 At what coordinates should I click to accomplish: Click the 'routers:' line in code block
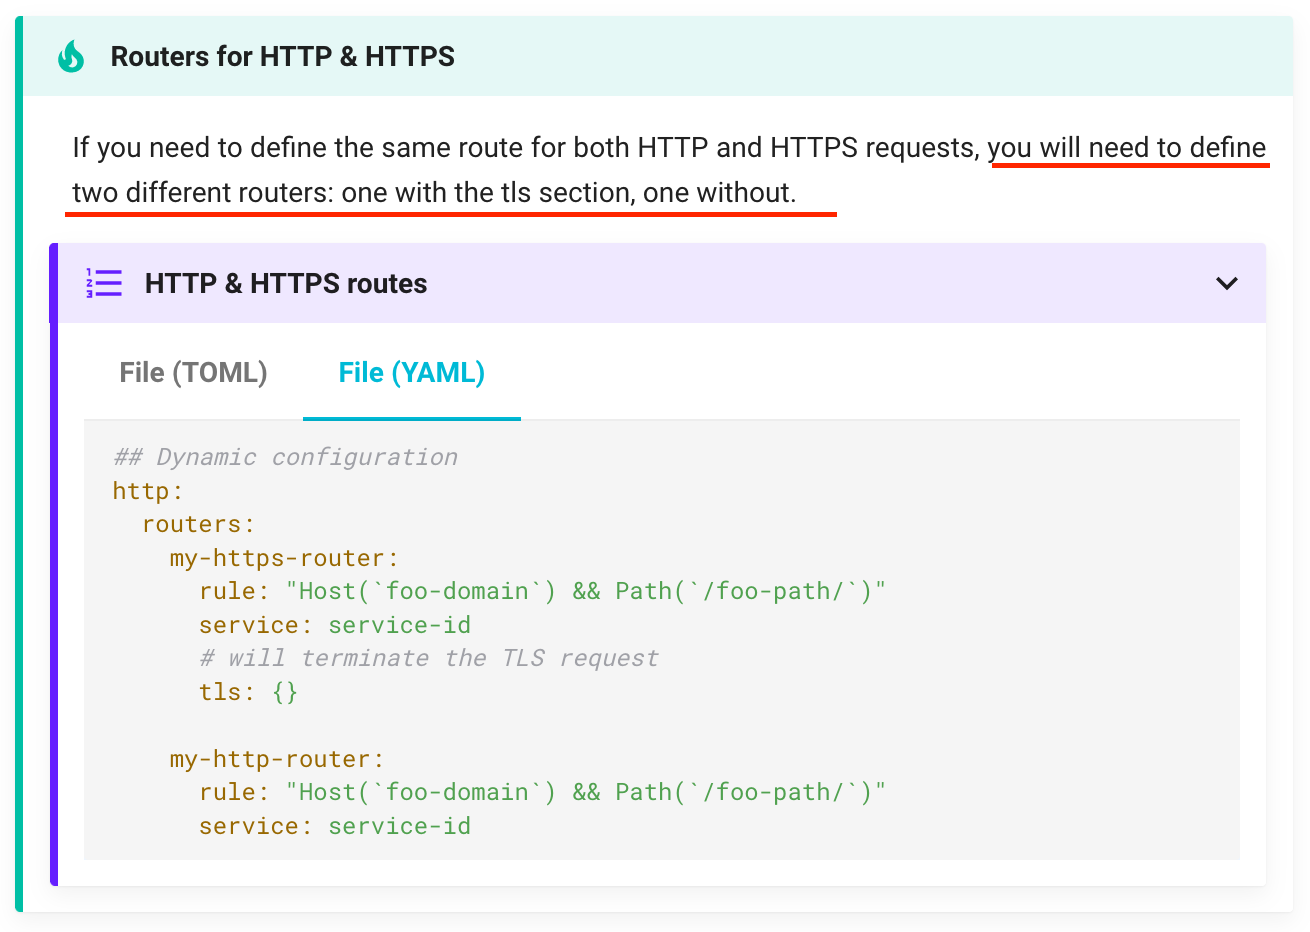[198, 524]
